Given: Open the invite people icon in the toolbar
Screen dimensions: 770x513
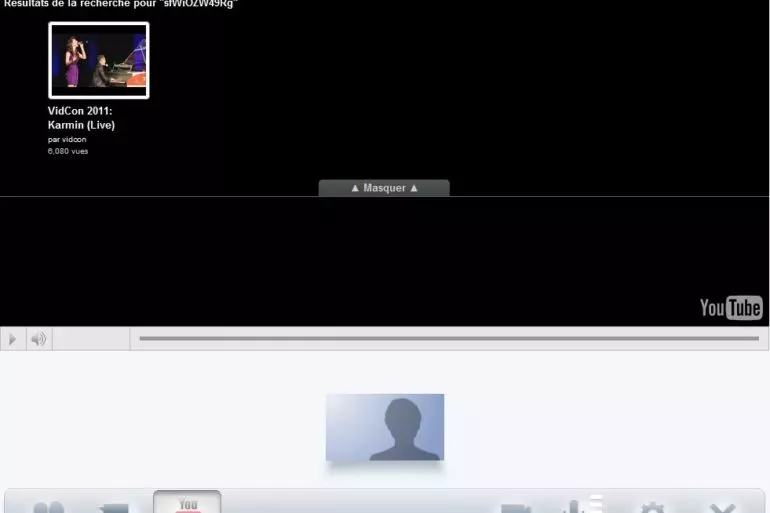Looking at the screenshot, I should [49, 507].
